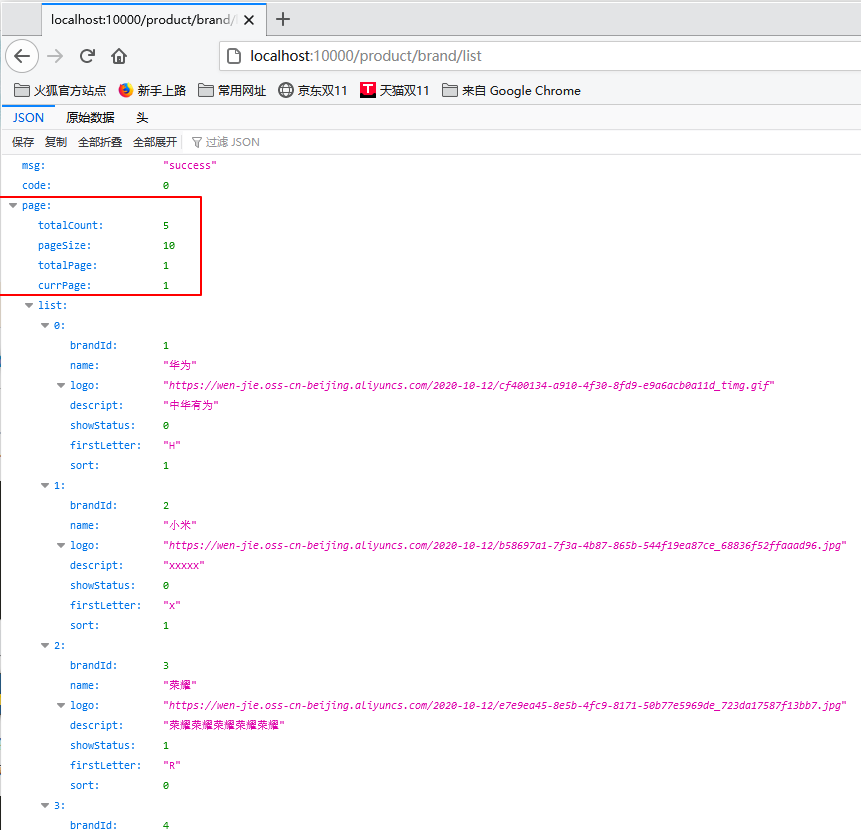Click the address bar URL
This screenshot has width=861, height=830.
pyautogui.click(x=366, y=56)
